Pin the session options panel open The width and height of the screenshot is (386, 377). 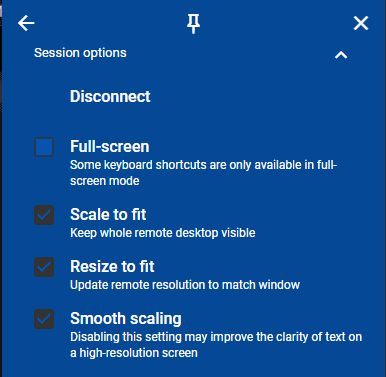[193, 24]
